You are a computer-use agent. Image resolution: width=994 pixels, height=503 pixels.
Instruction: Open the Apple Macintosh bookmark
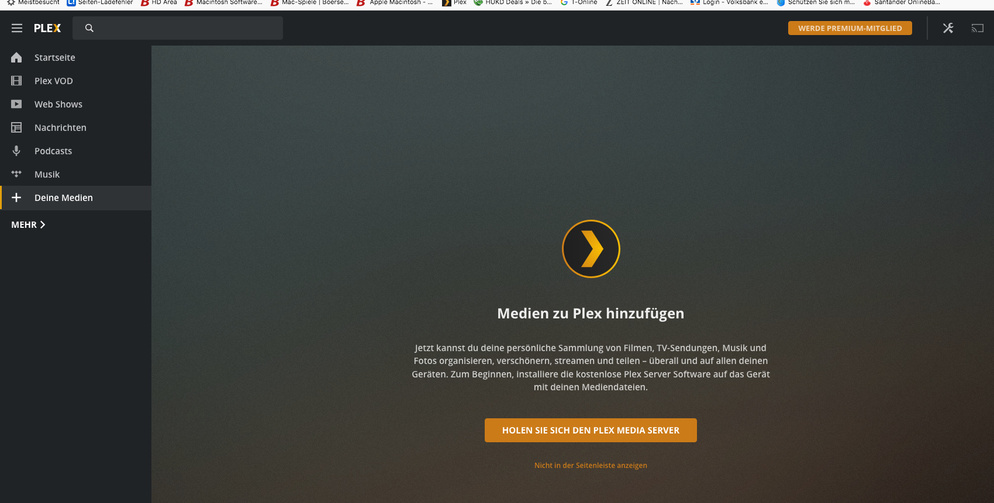pyautogui.click(x=395, y=3)
